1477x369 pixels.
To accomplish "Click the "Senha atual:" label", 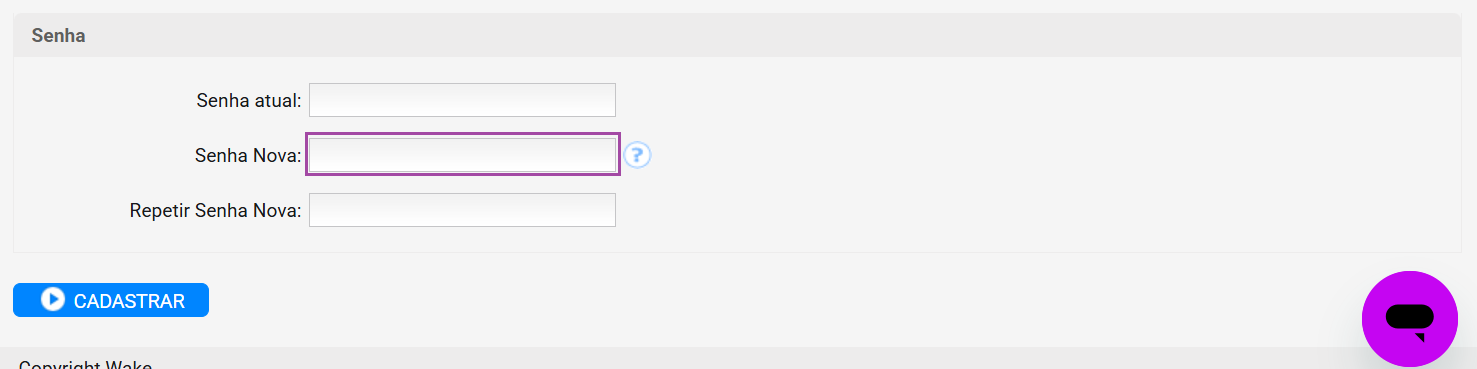I will click(x=249, y=101).
